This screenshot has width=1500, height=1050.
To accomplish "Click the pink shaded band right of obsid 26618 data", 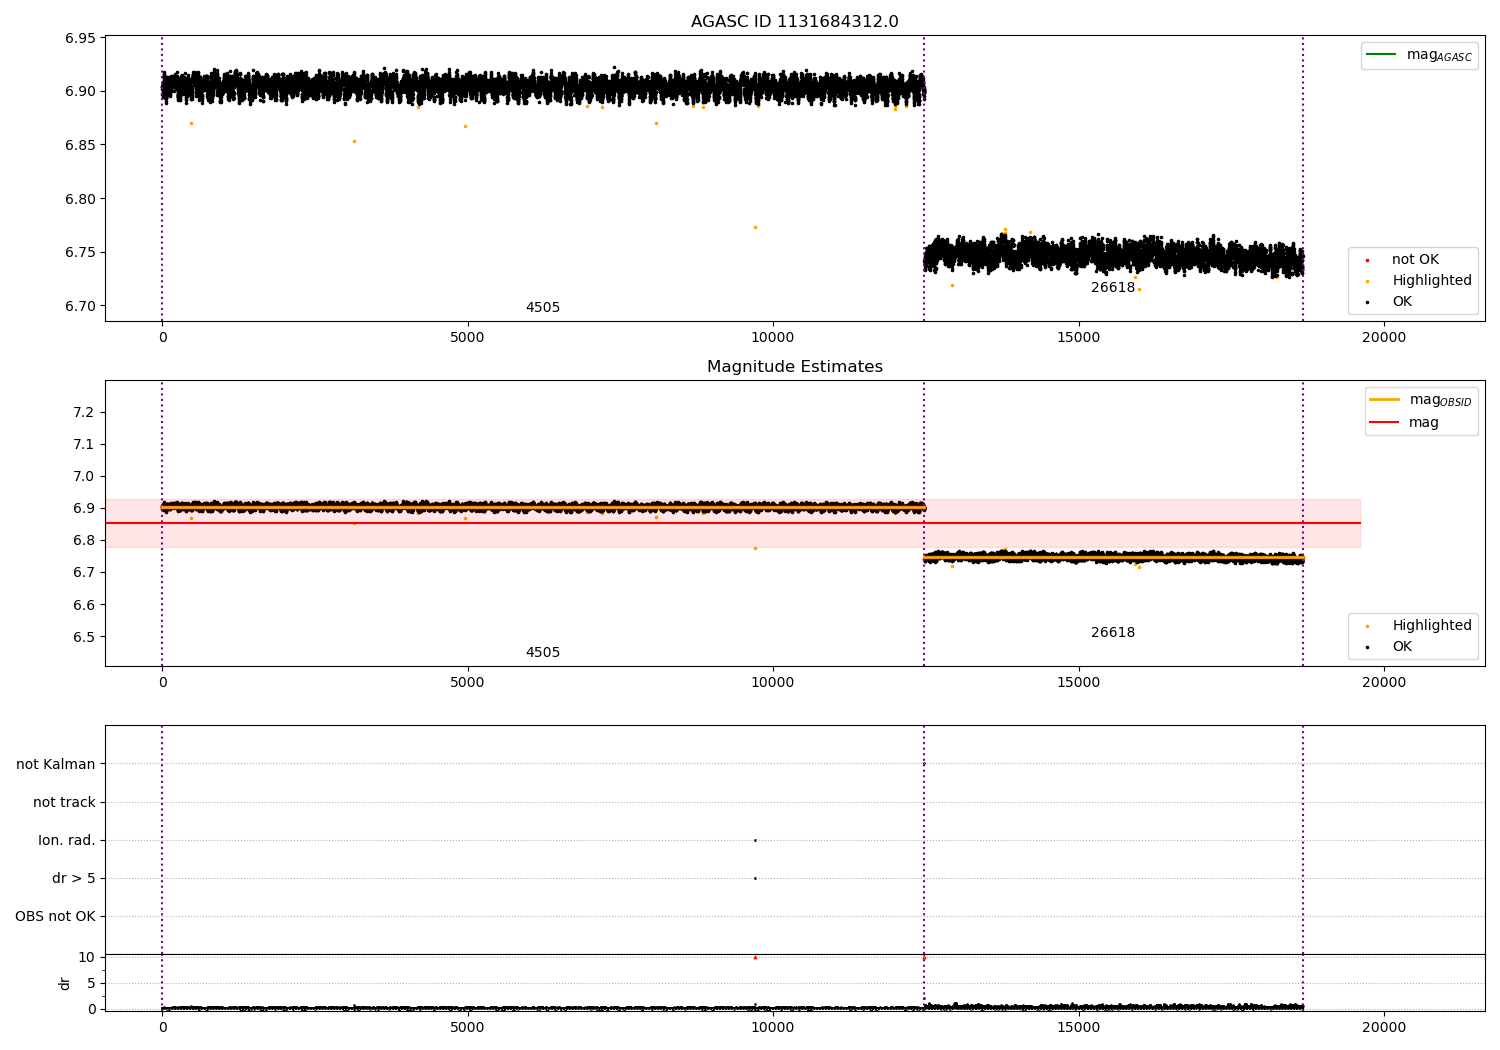I will (1332, 523).
